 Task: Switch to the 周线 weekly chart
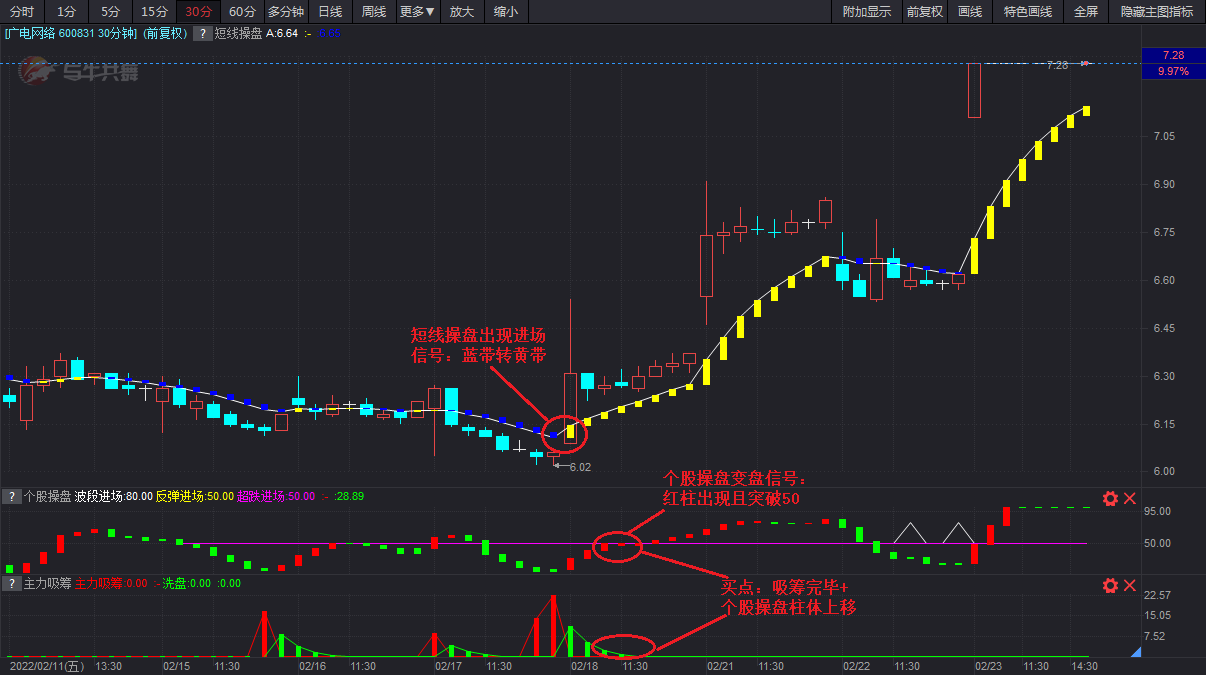[x=374, y=12]
